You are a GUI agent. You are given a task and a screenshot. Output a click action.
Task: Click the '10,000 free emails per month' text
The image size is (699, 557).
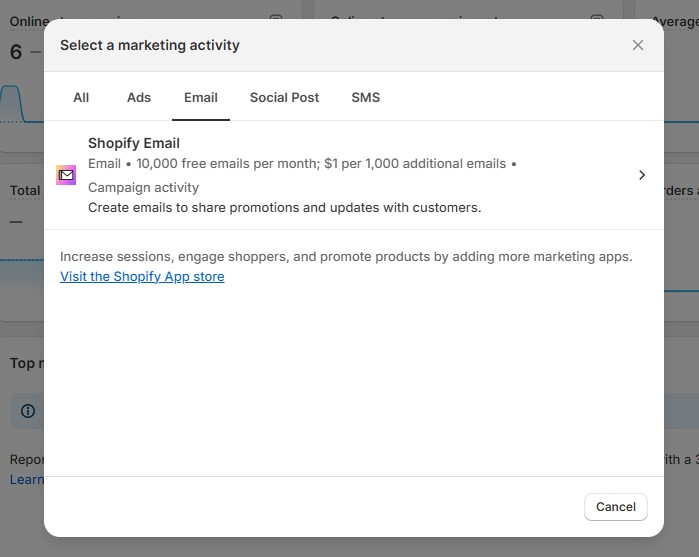point(225,163)
